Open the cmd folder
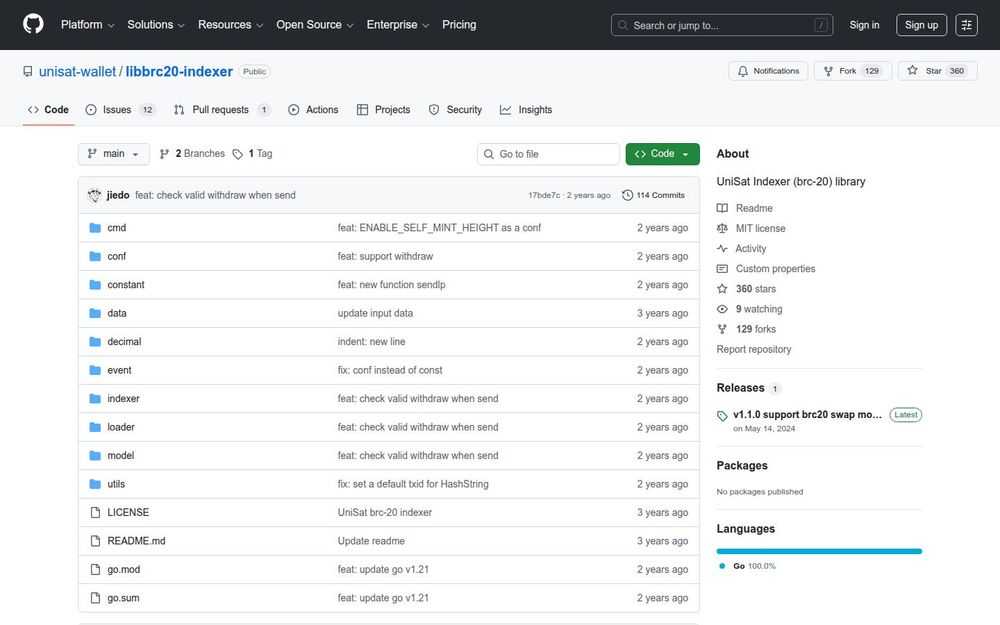This screenshot has width=1000, height=625. click(x=116, y=228)
